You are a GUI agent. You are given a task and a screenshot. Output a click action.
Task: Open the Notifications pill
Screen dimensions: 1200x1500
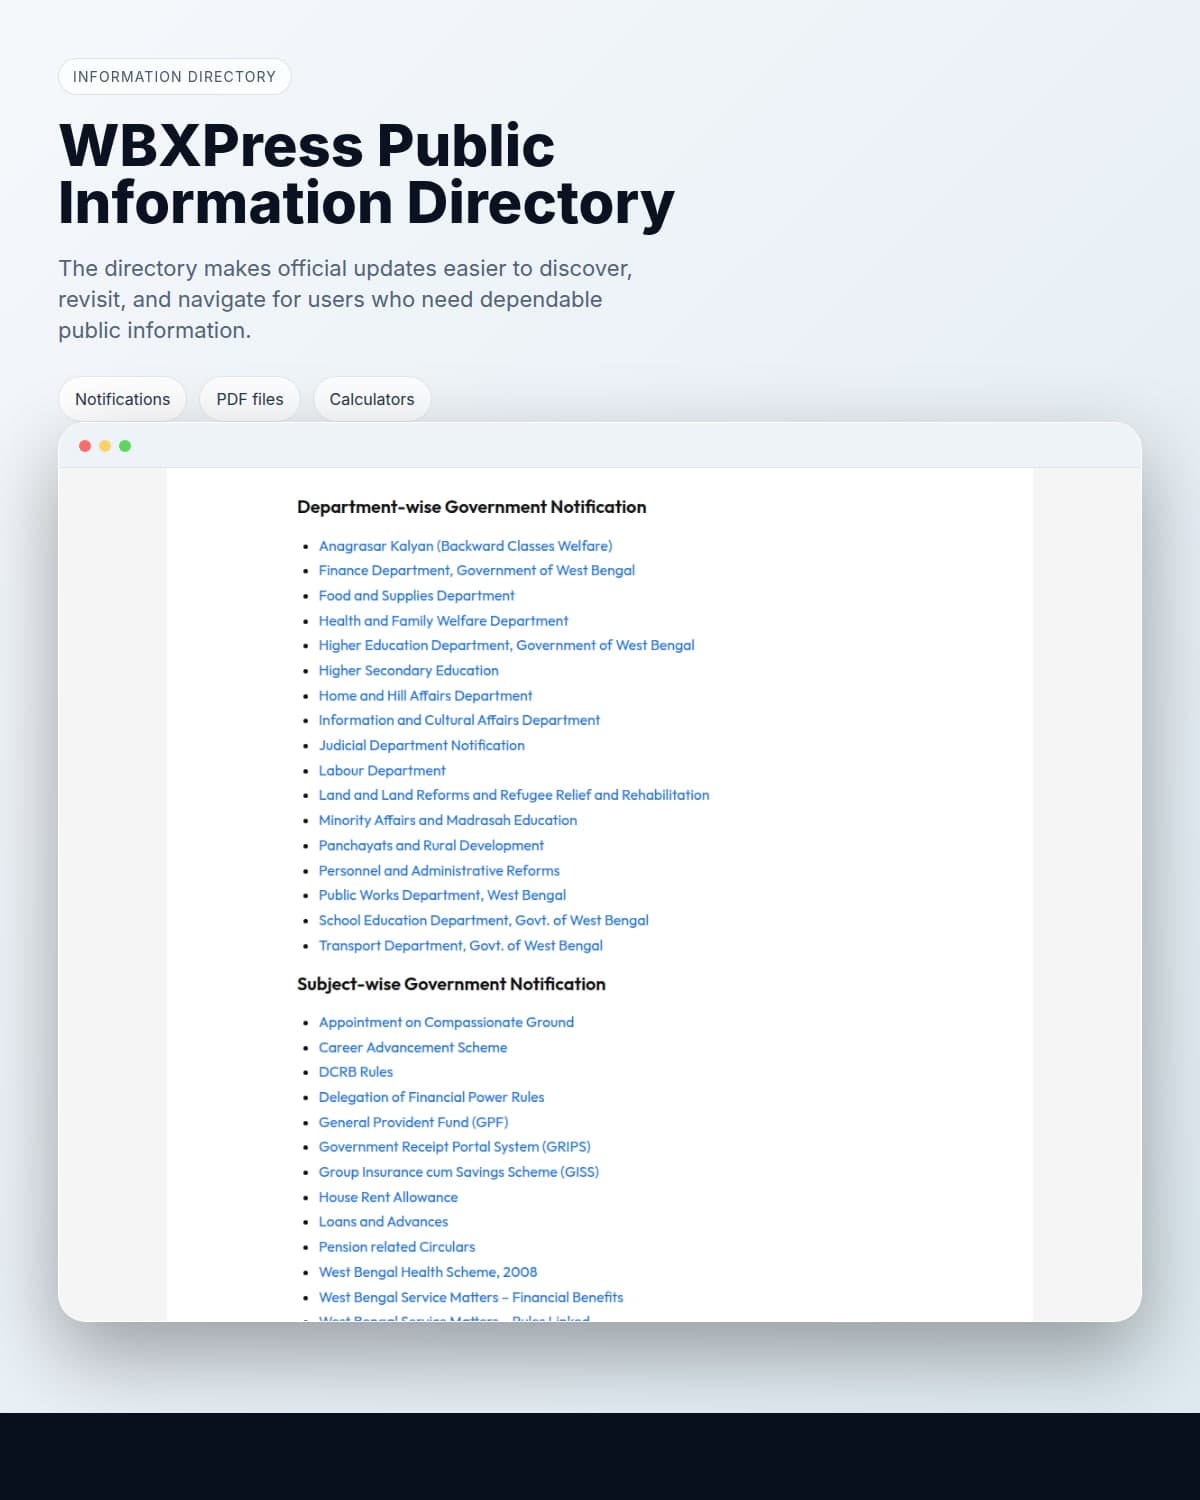[x=122, y=399]
